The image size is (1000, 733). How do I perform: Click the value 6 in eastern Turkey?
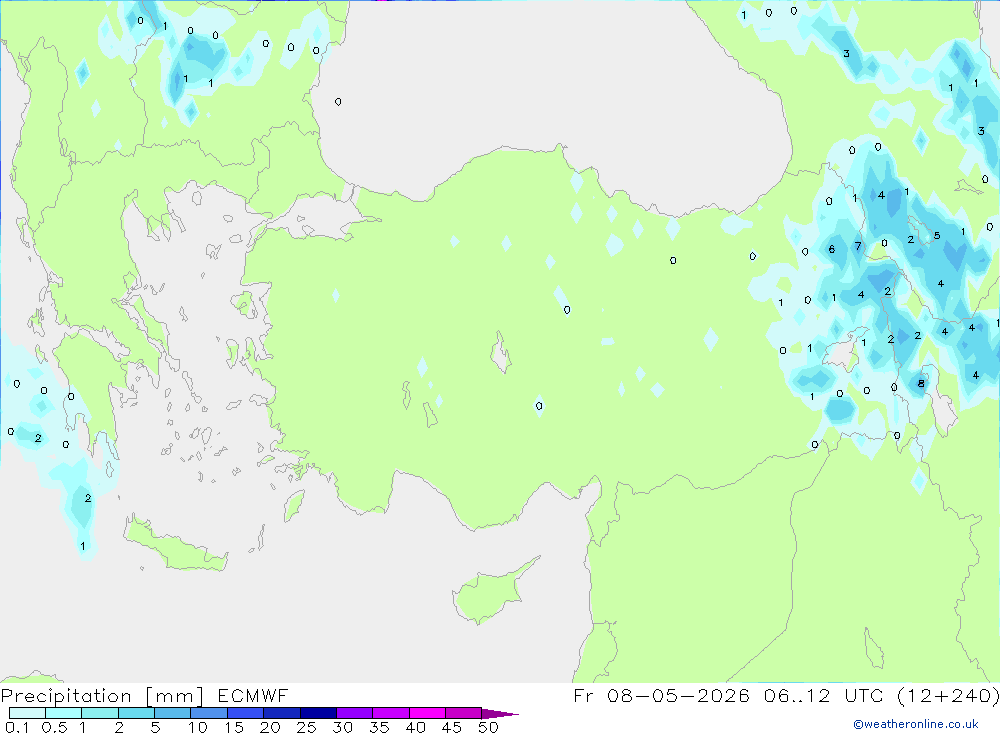click(831, 249)
